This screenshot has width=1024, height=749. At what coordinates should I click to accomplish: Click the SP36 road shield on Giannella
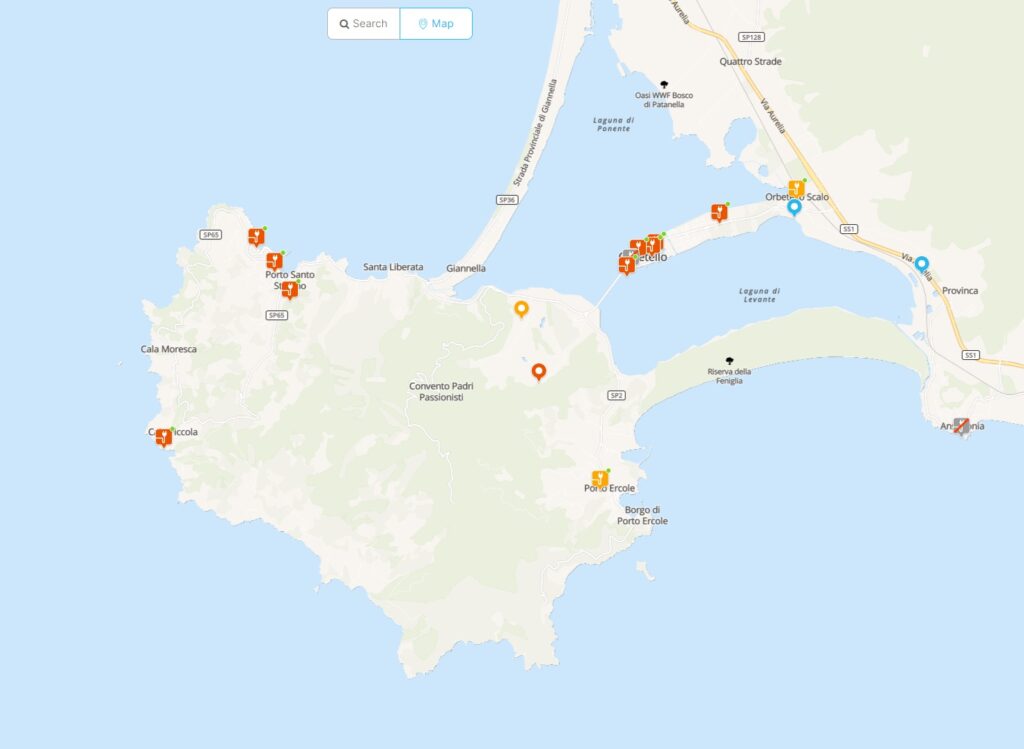point(507,200)
